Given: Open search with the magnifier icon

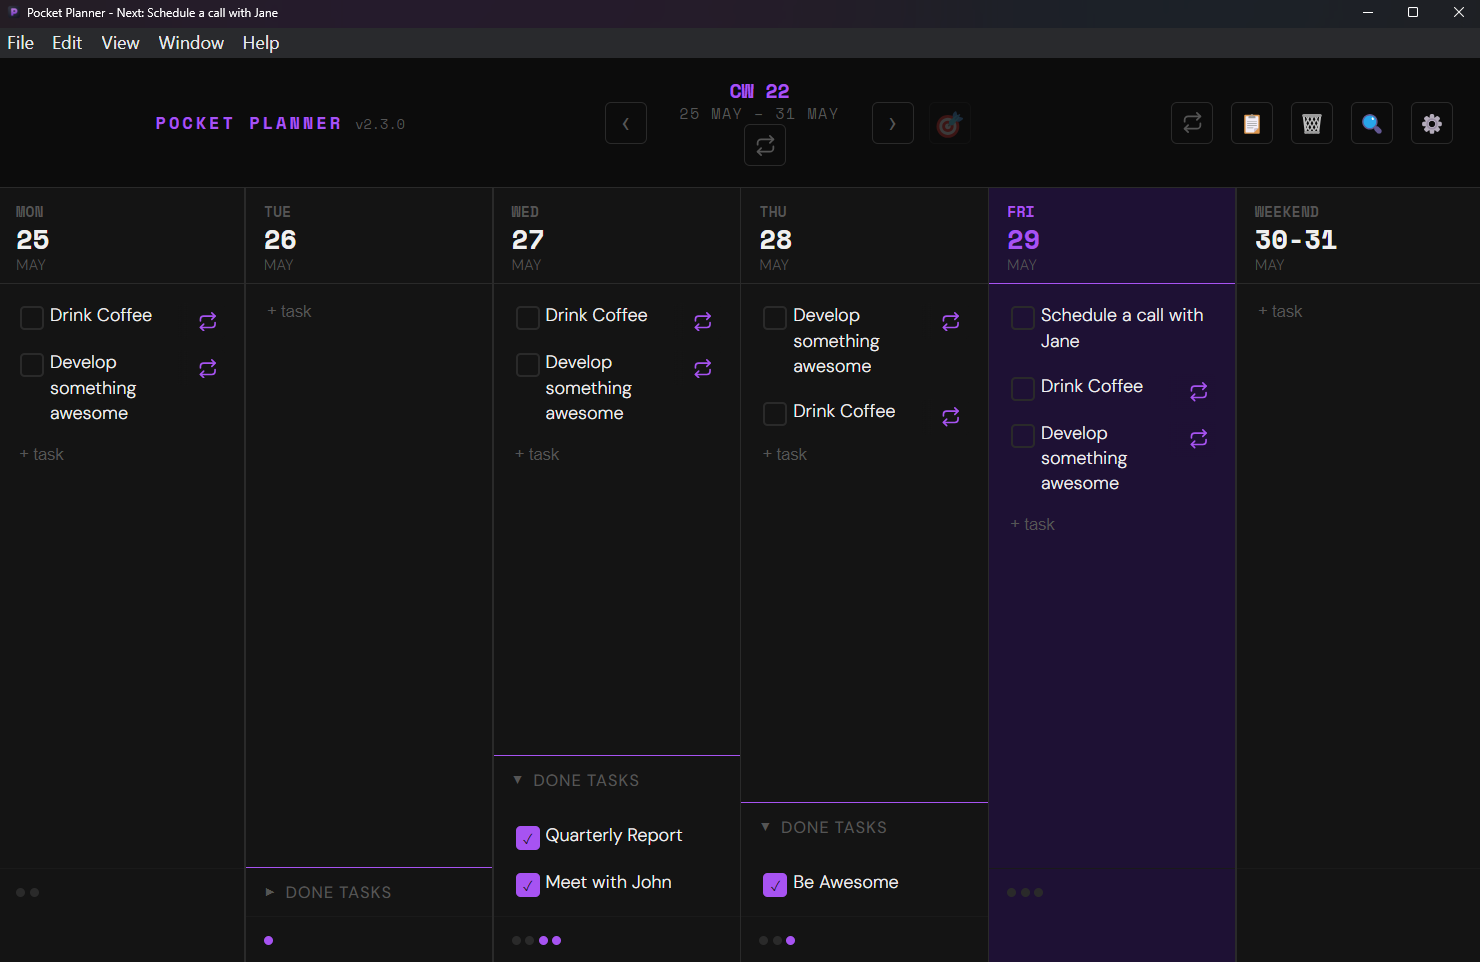Looking at the screenshot, I should pyautogui.click(x=1372, y=123).
